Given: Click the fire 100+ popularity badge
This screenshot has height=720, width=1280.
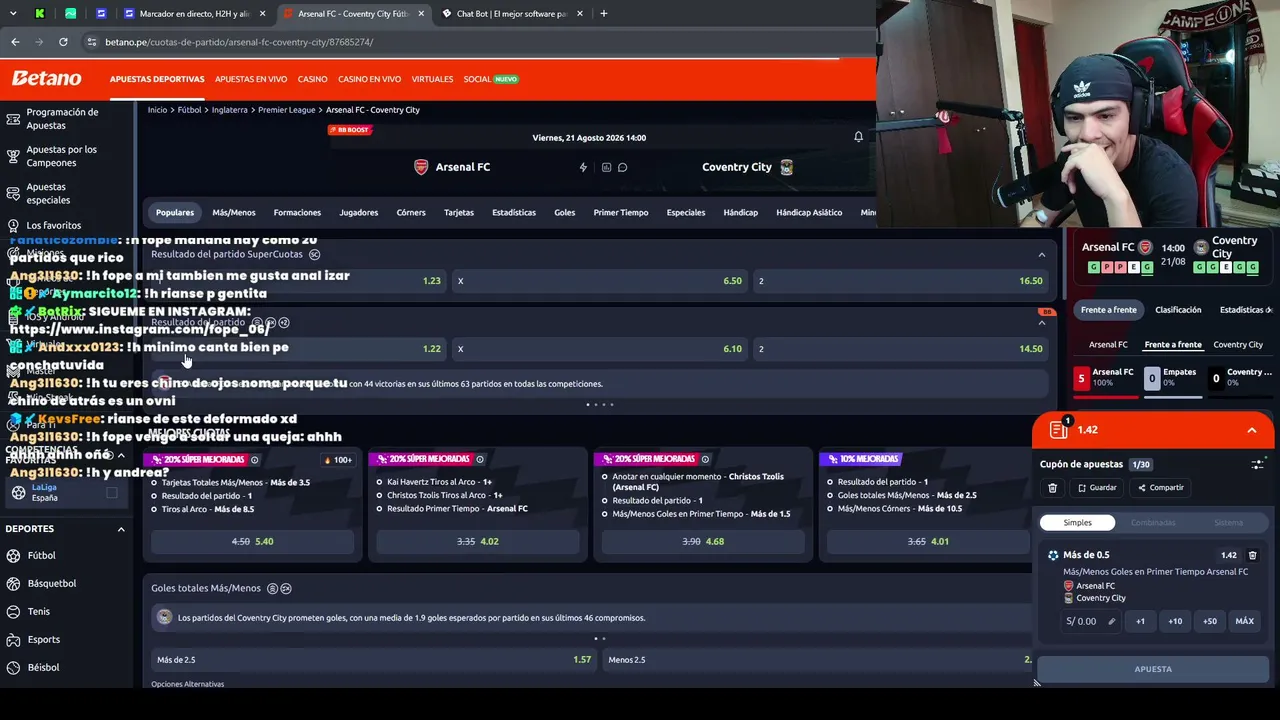Looking at the screenshot, I should [338, 460].
